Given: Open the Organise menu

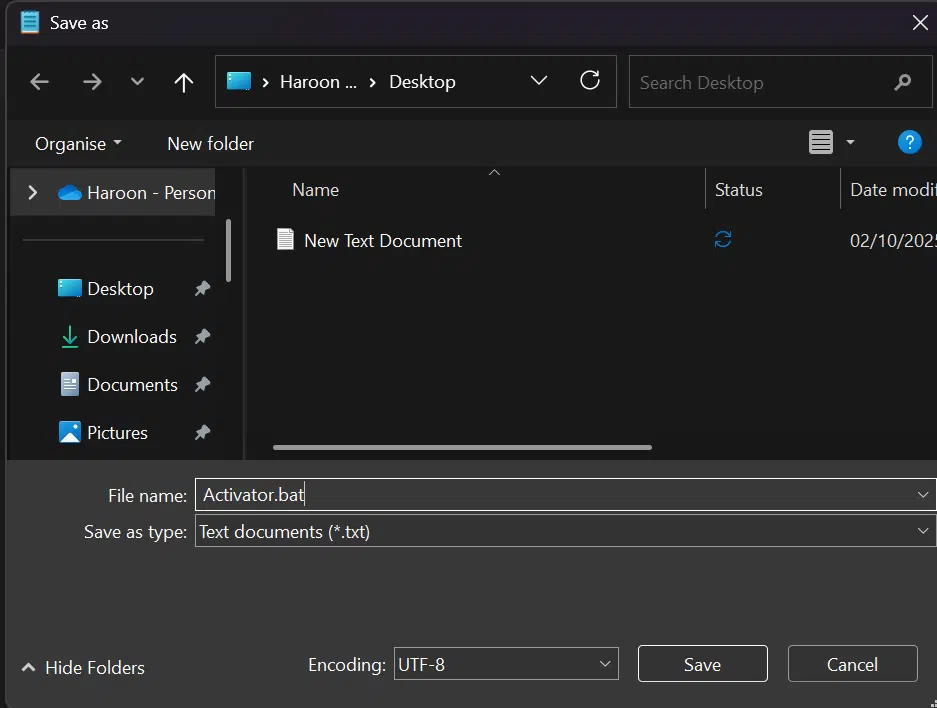Looking at the screenshot, I should 78,143.
